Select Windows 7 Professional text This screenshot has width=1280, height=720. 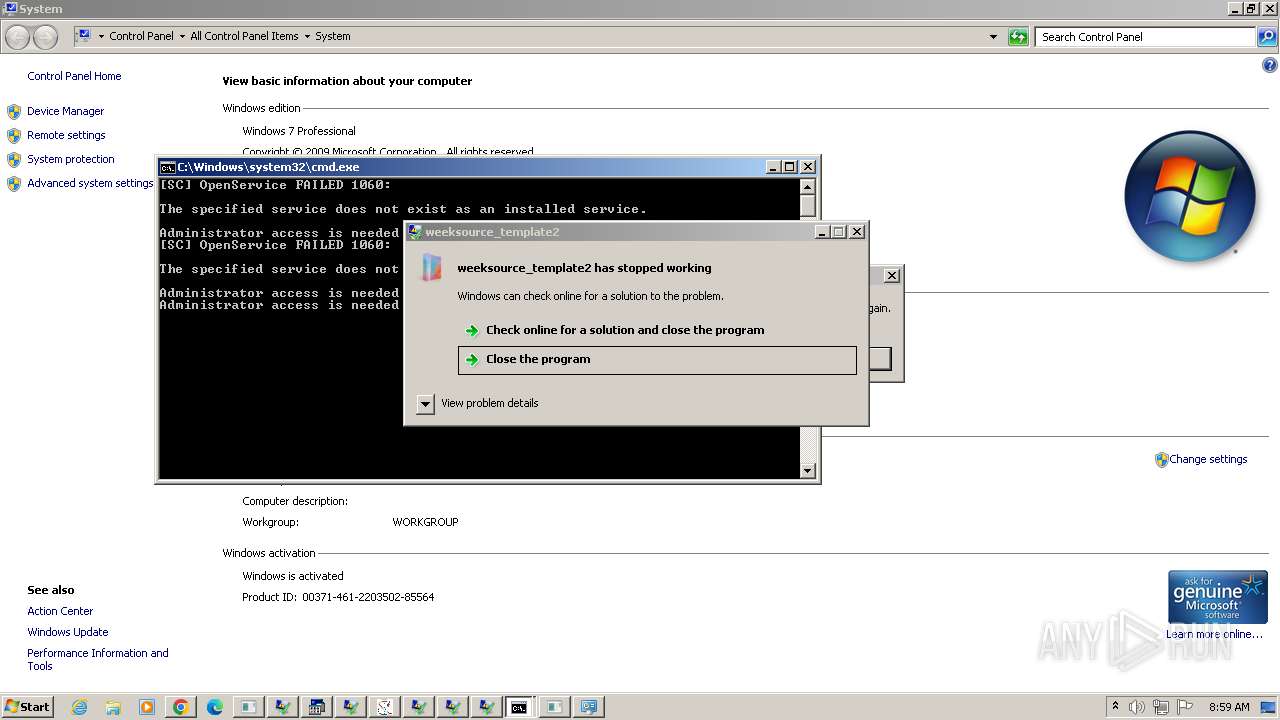pyautogui.click(x=299, y=131)
